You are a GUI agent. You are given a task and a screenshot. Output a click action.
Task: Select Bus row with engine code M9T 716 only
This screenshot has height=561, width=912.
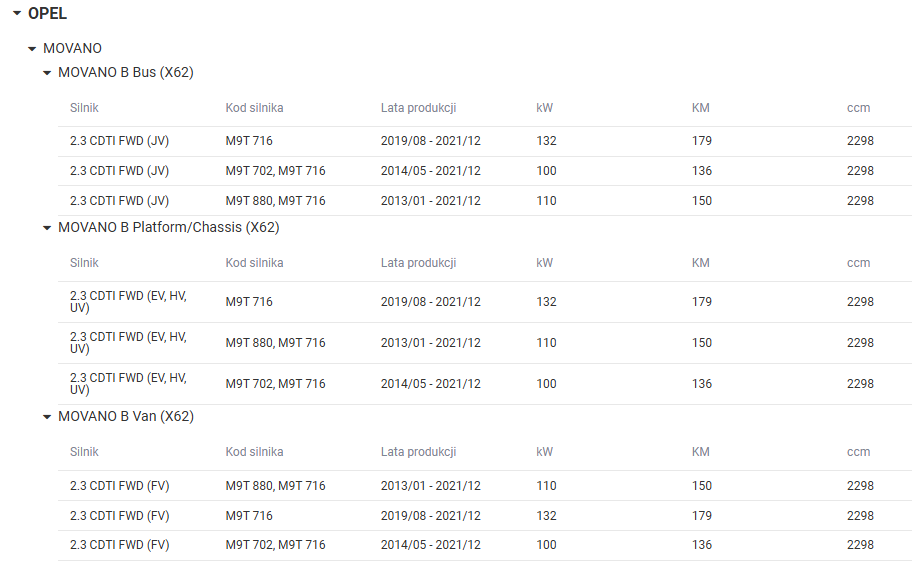click(485, 141)
